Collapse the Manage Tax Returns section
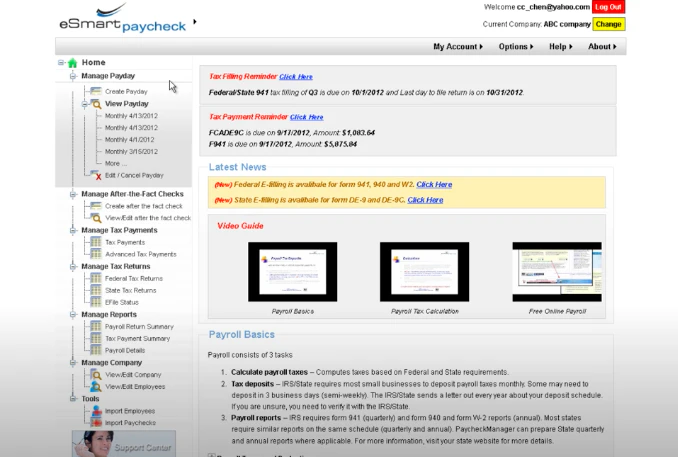The height and width of the screenshot is (457, 678). (x=73, y=266)
